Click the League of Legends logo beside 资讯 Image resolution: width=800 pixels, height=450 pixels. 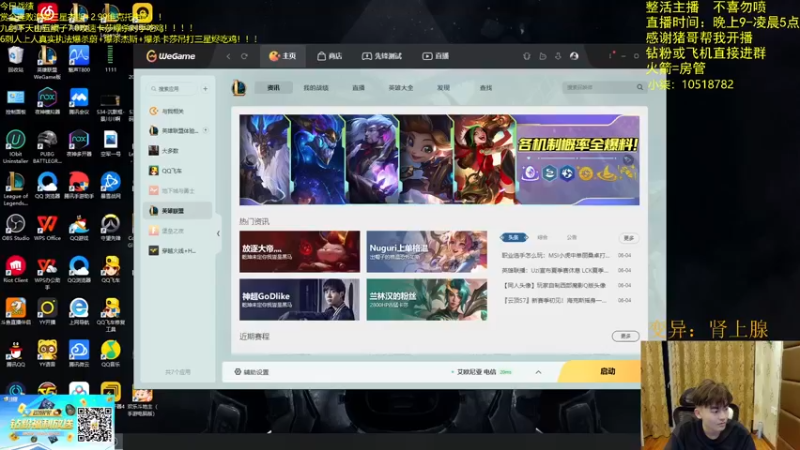click(x=239, y=88)
